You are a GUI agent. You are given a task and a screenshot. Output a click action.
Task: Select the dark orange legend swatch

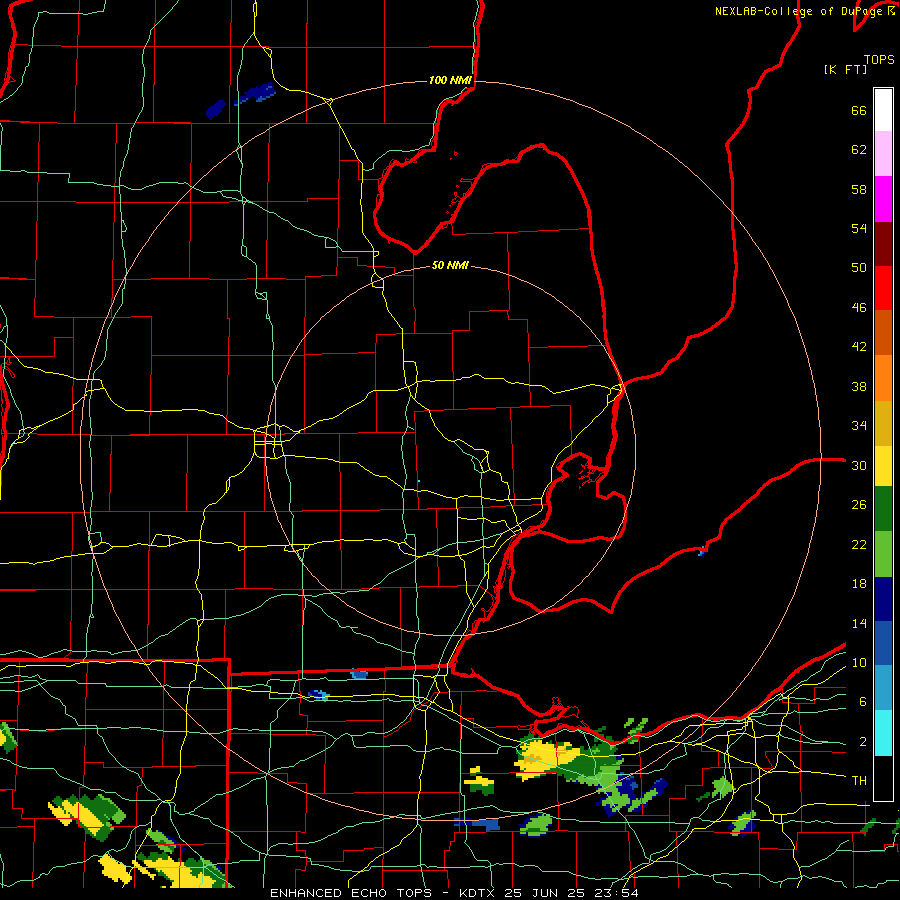(x=883, y=332)
